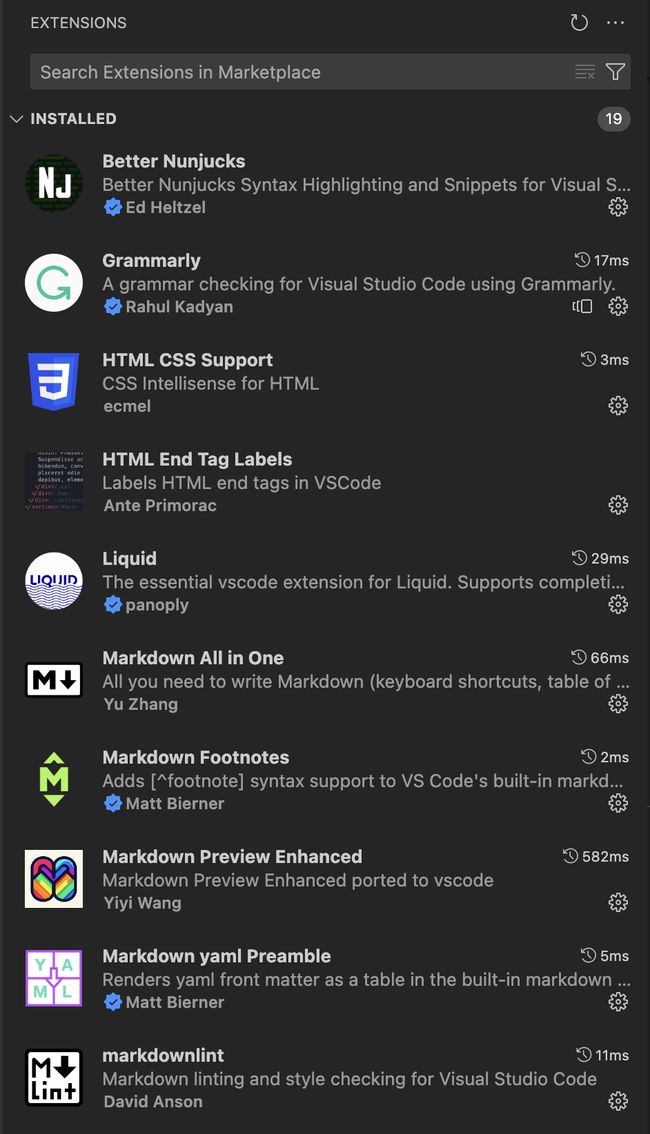The width and height of the screenshot is (650, 1134).
Task: Click the installed count badge showing 19
Action: pos(613,119)
